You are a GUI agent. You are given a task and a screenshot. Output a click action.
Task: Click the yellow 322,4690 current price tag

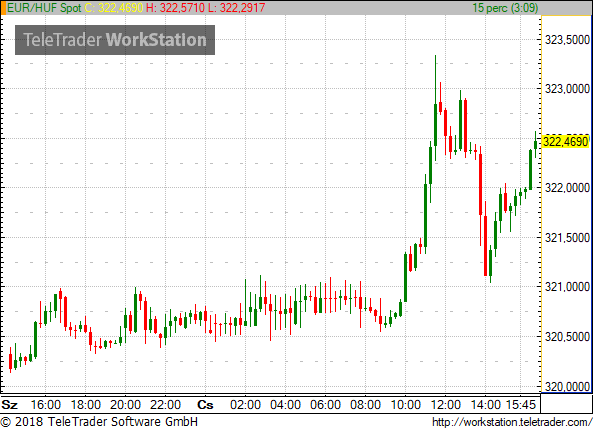coord(565,142)
